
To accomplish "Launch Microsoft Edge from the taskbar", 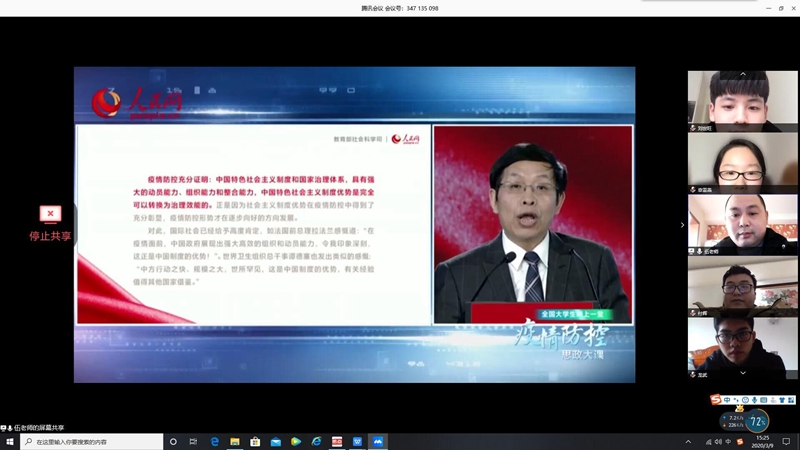I will pos(214,442).
